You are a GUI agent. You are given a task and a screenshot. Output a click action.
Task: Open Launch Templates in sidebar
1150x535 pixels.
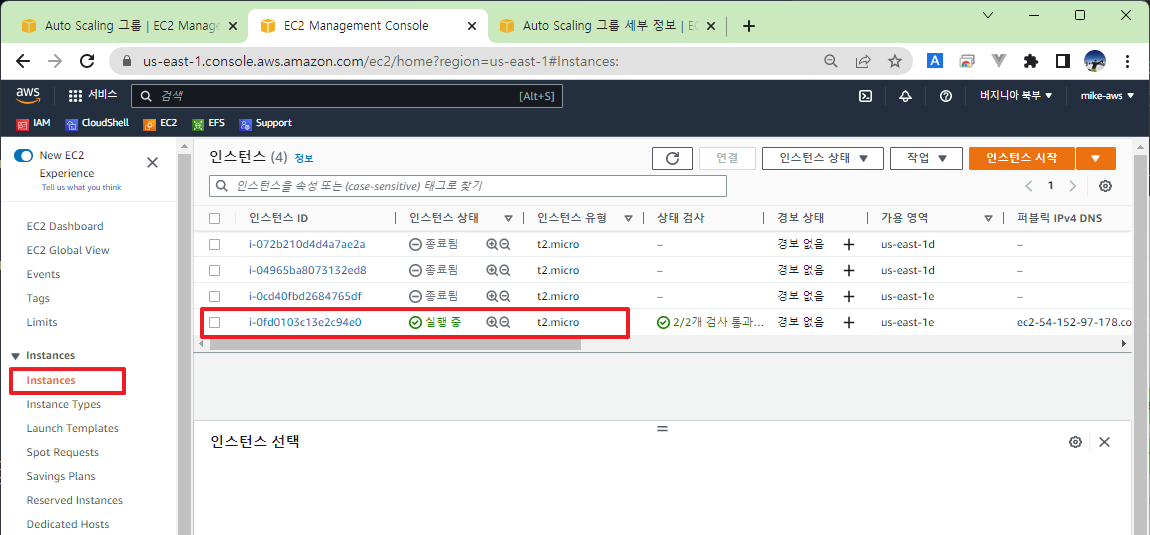pyautogui.click(x=72, y=428)
